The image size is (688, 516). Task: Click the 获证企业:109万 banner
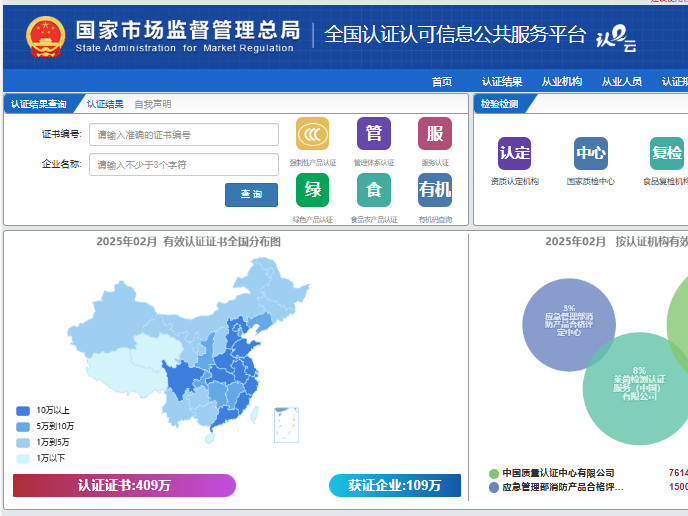(395, 485)
